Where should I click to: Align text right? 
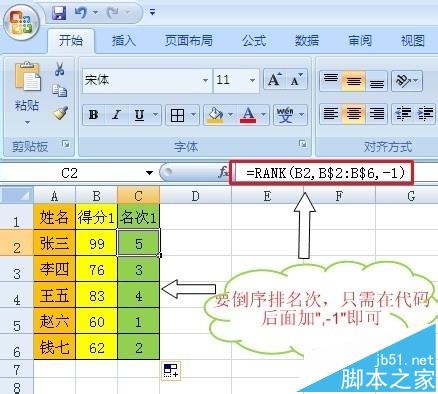coord(377,114)
